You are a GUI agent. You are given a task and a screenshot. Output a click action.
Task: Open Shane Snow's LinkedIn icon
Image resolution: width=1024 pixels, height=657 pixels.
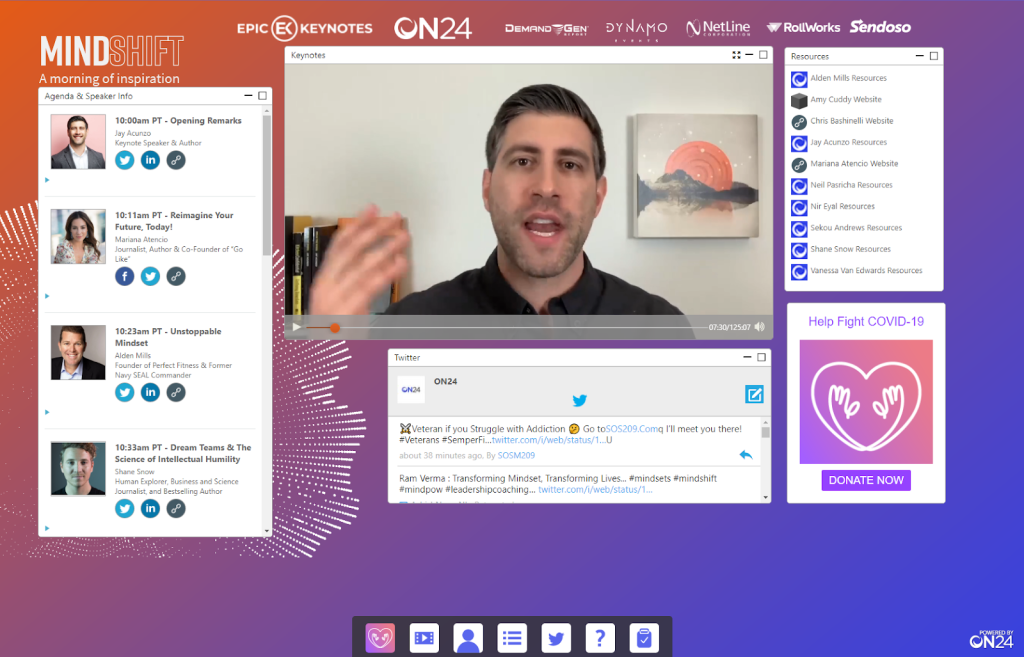(150, 509)
